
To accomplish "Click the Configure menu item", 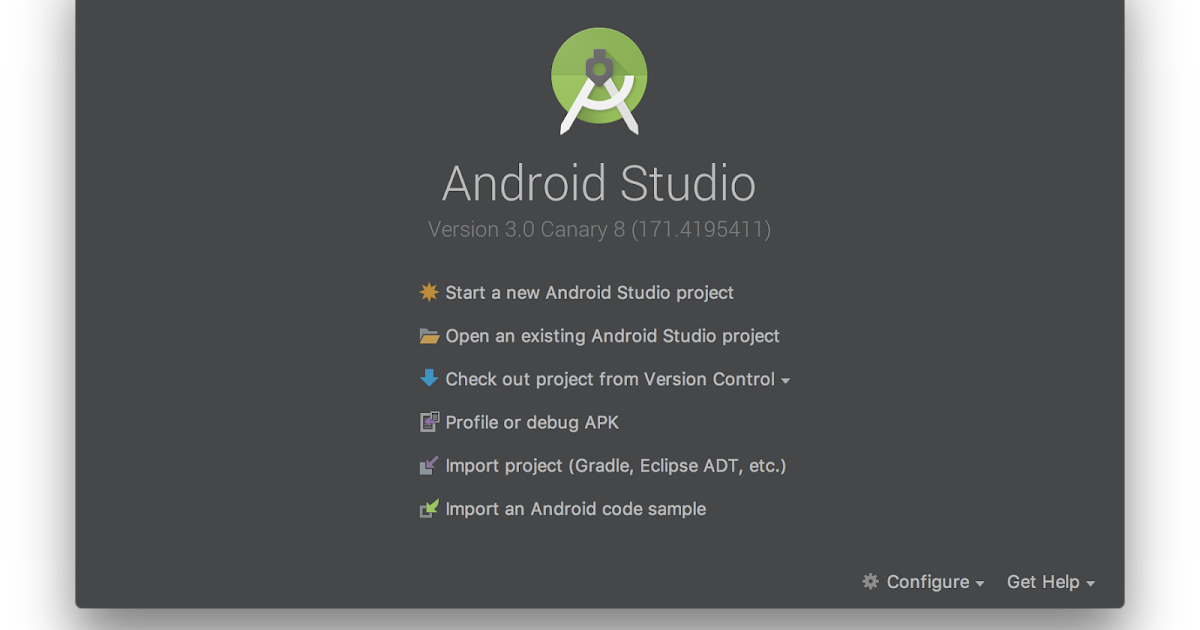I will pos(927,581).
